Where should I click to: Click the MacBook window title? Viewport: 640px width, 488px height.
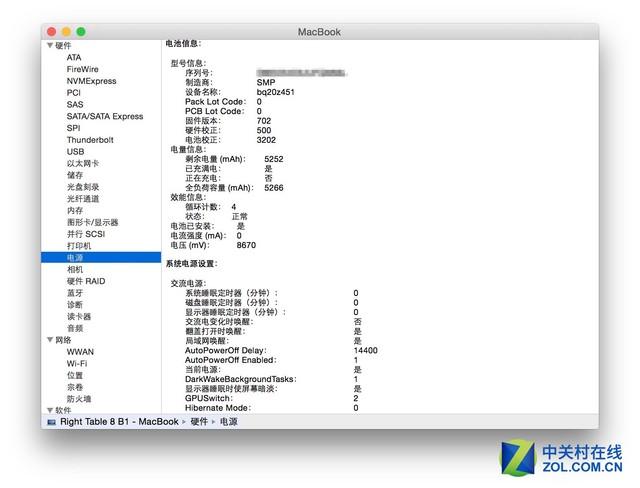tap(319, 32)
